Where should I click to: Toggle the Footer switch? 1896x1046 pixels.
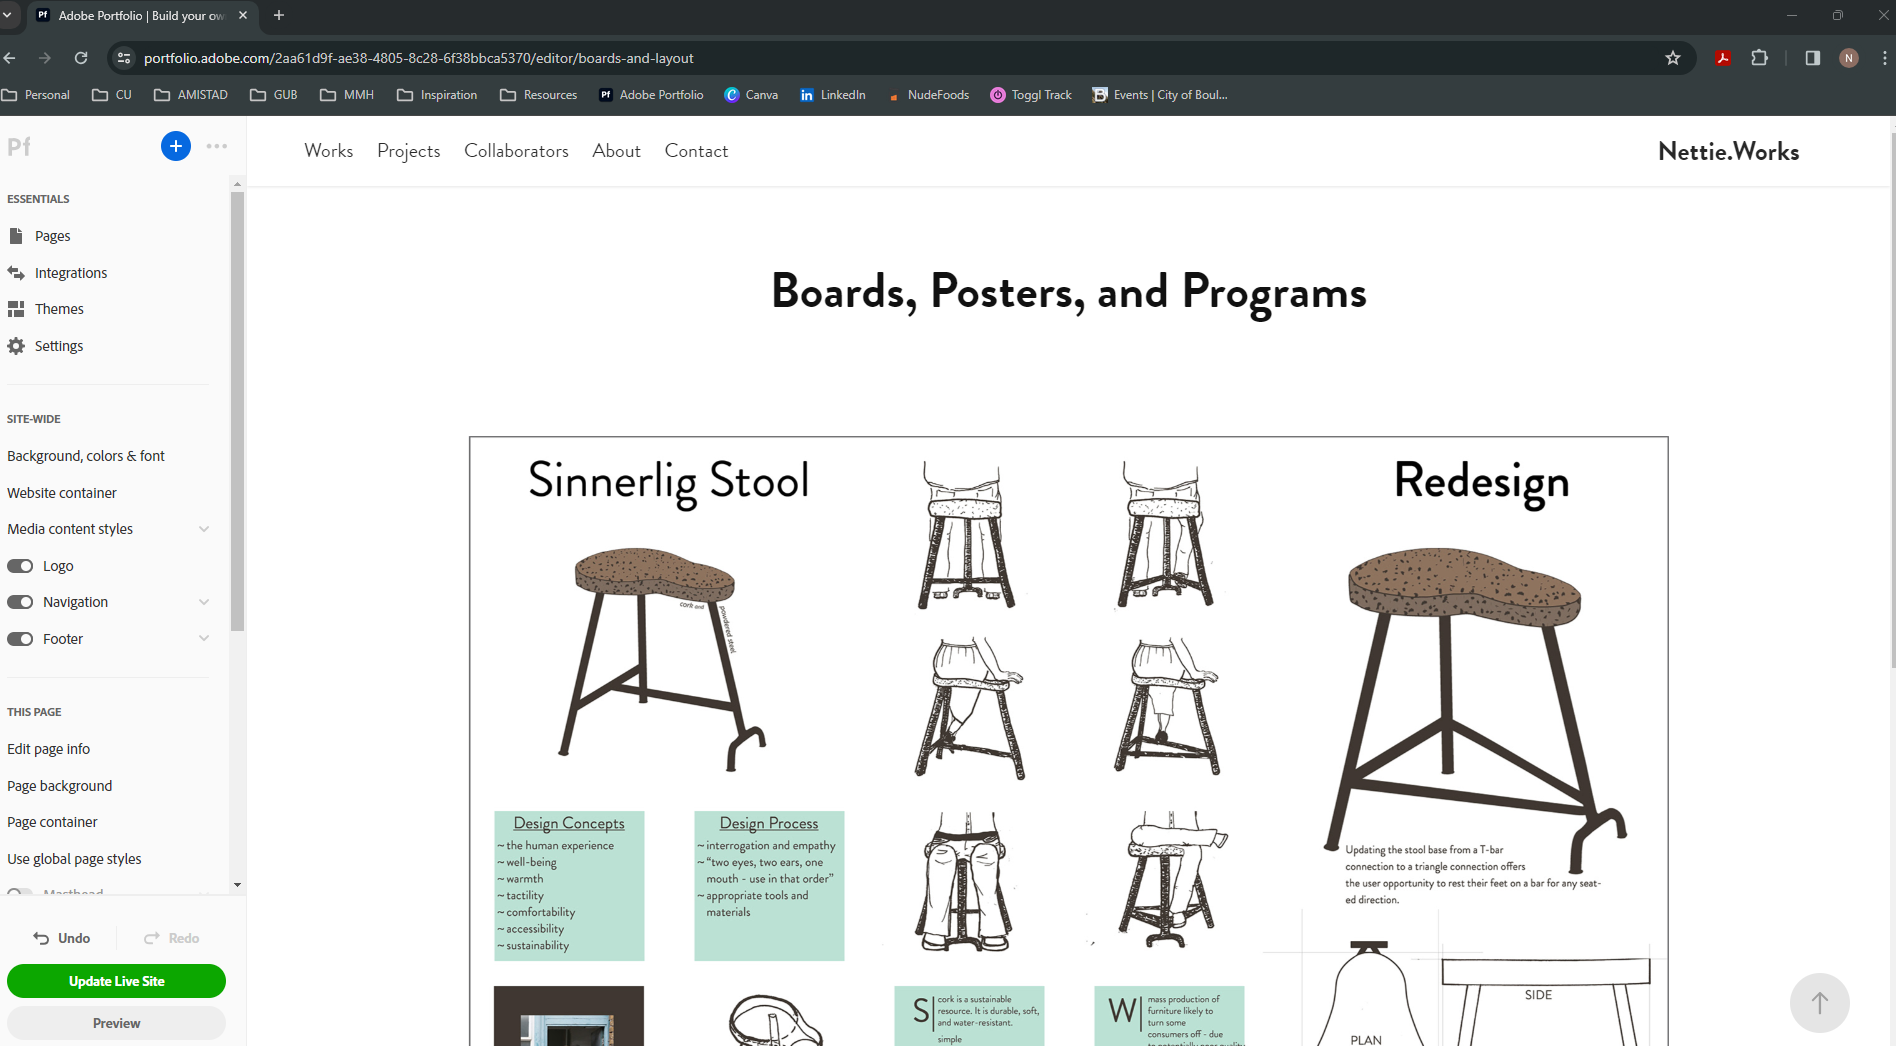point(20,639)
